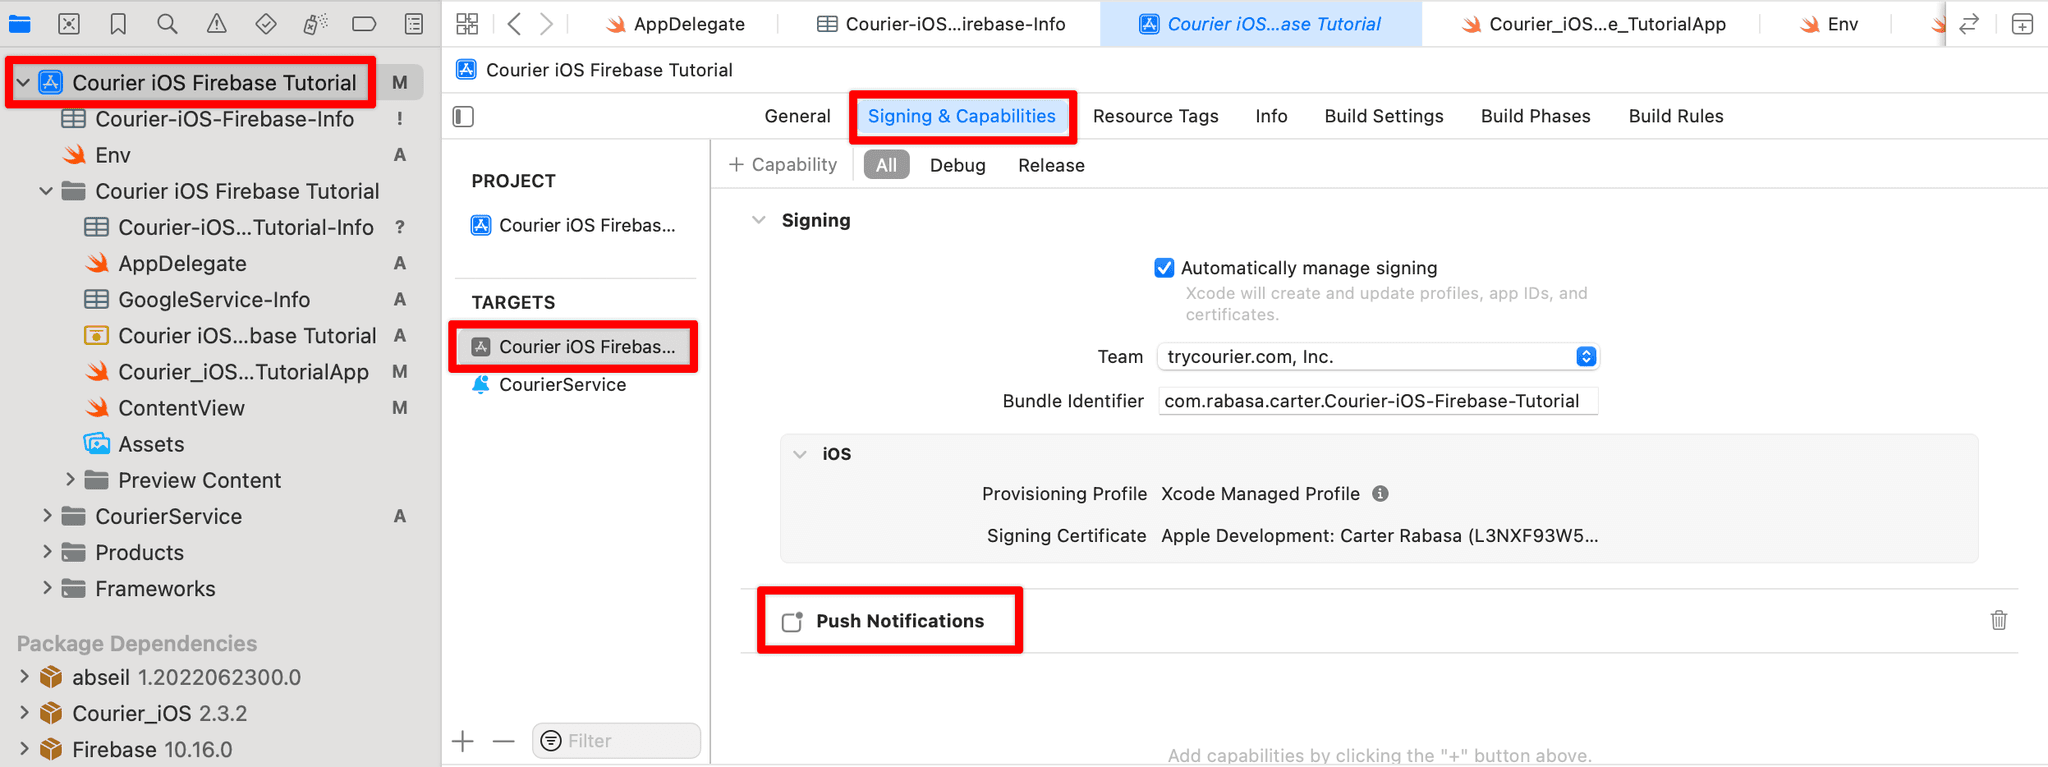Screen dimensions: 2048x767
Task: Open the Test navigator diamond icon
Action: click(x=265, y=23)
